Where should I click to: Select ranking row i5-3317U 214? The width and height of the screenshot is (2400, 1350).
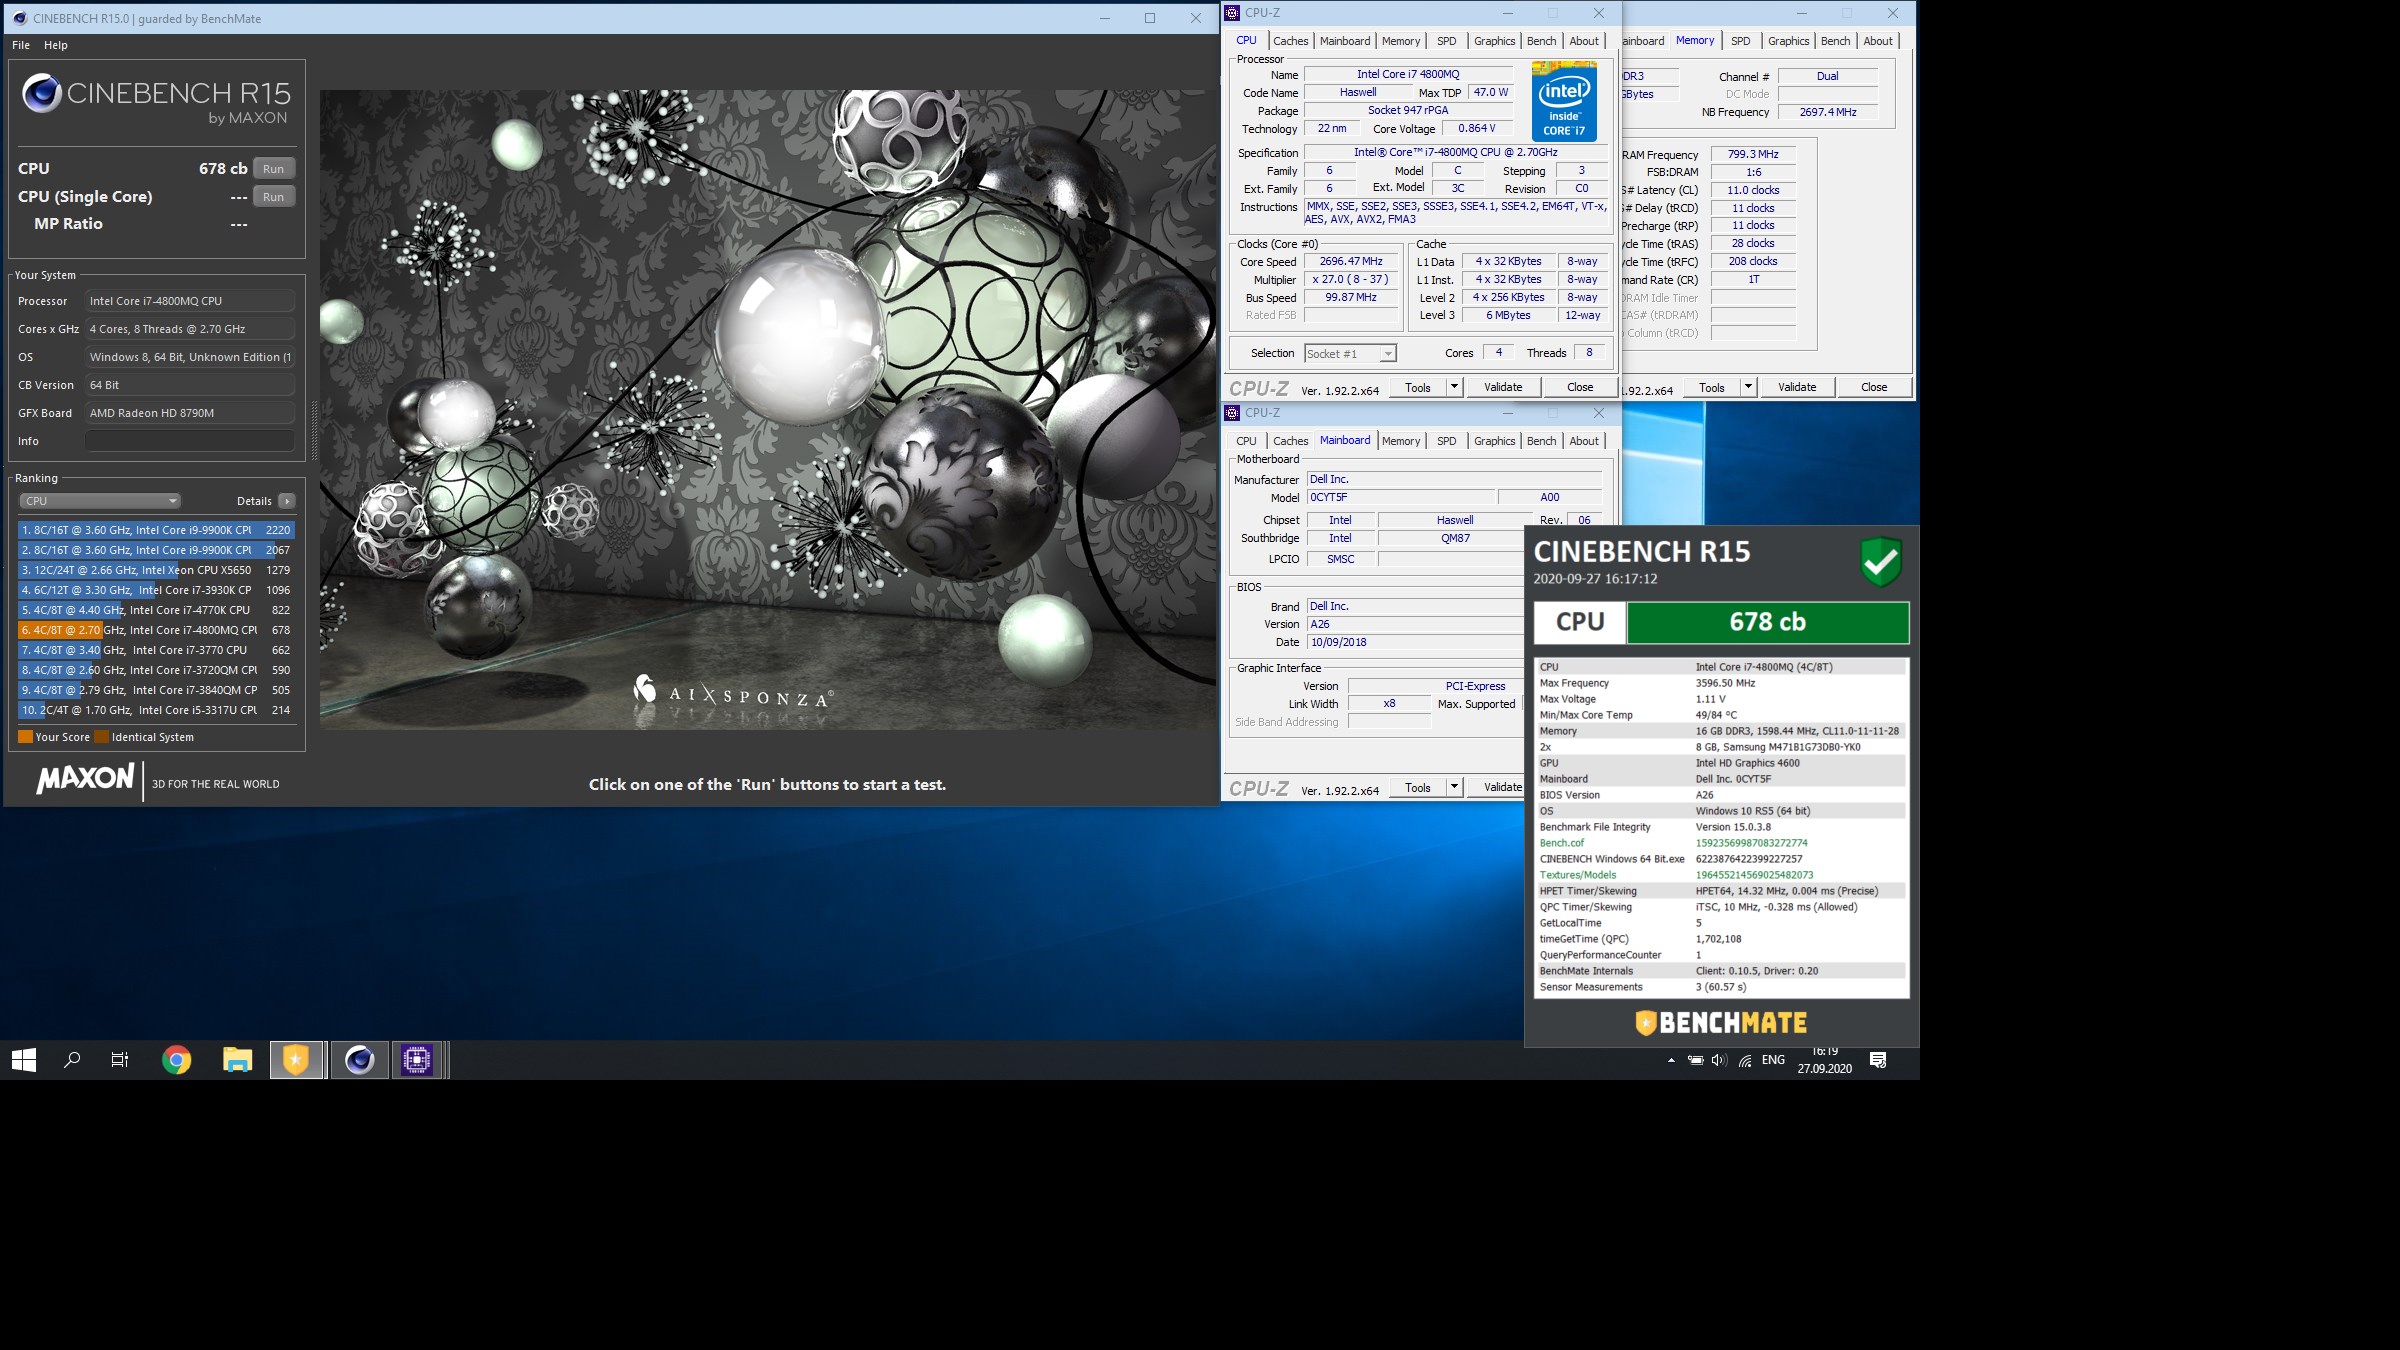[x=156, y=710]
